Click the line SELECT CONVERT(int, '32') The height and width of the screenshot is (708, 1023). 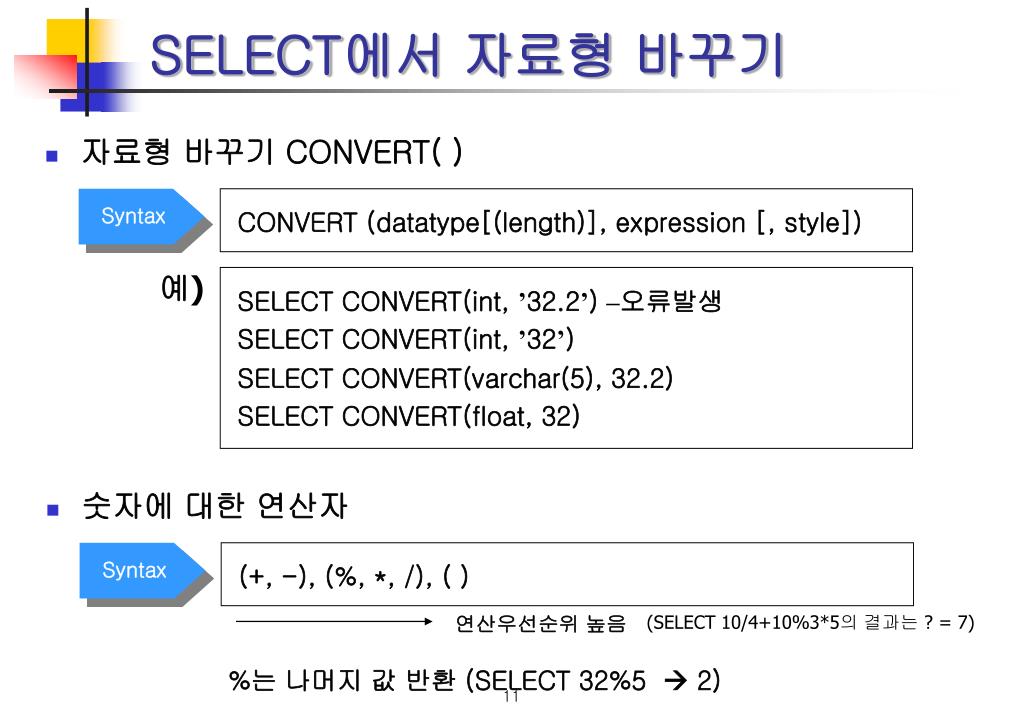pyautogui.click(x=405, y=339)
